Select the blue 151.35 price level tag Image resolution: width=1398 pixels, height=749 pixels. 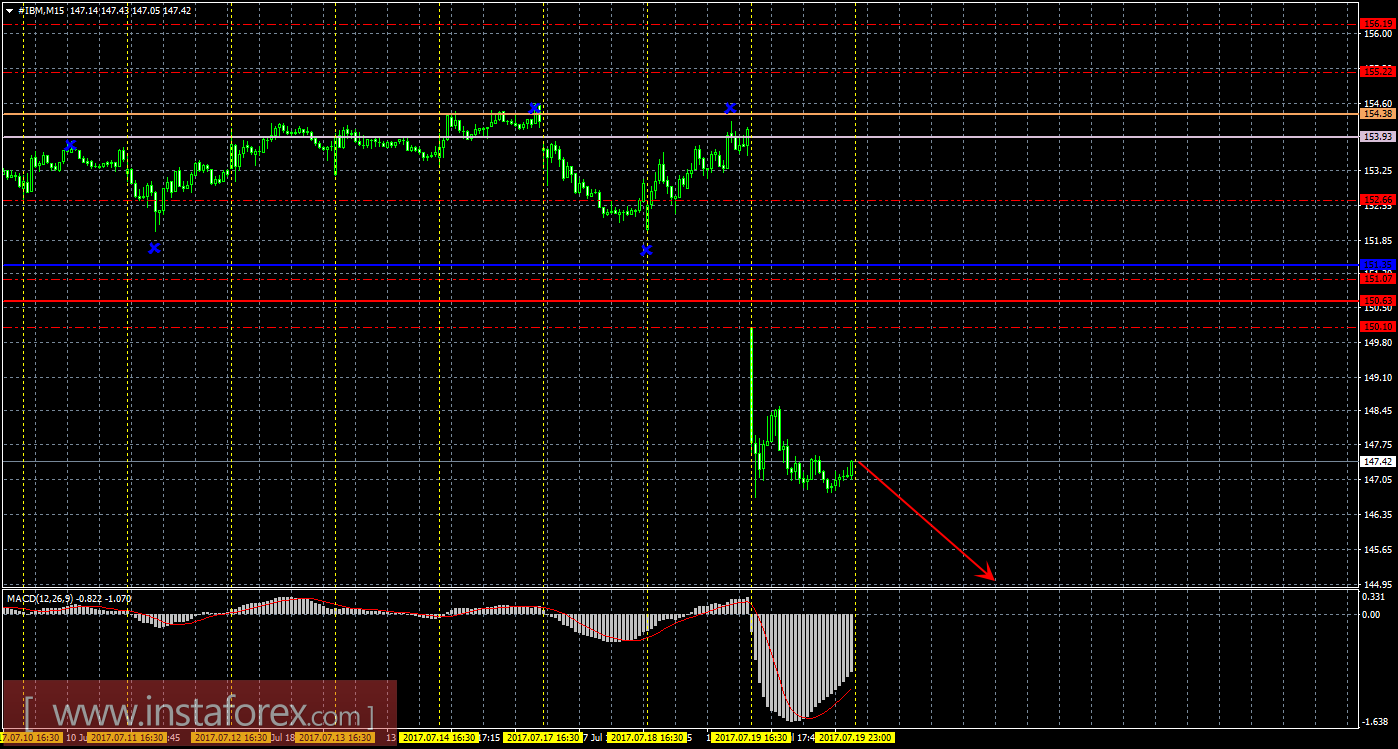[1379, 265]
